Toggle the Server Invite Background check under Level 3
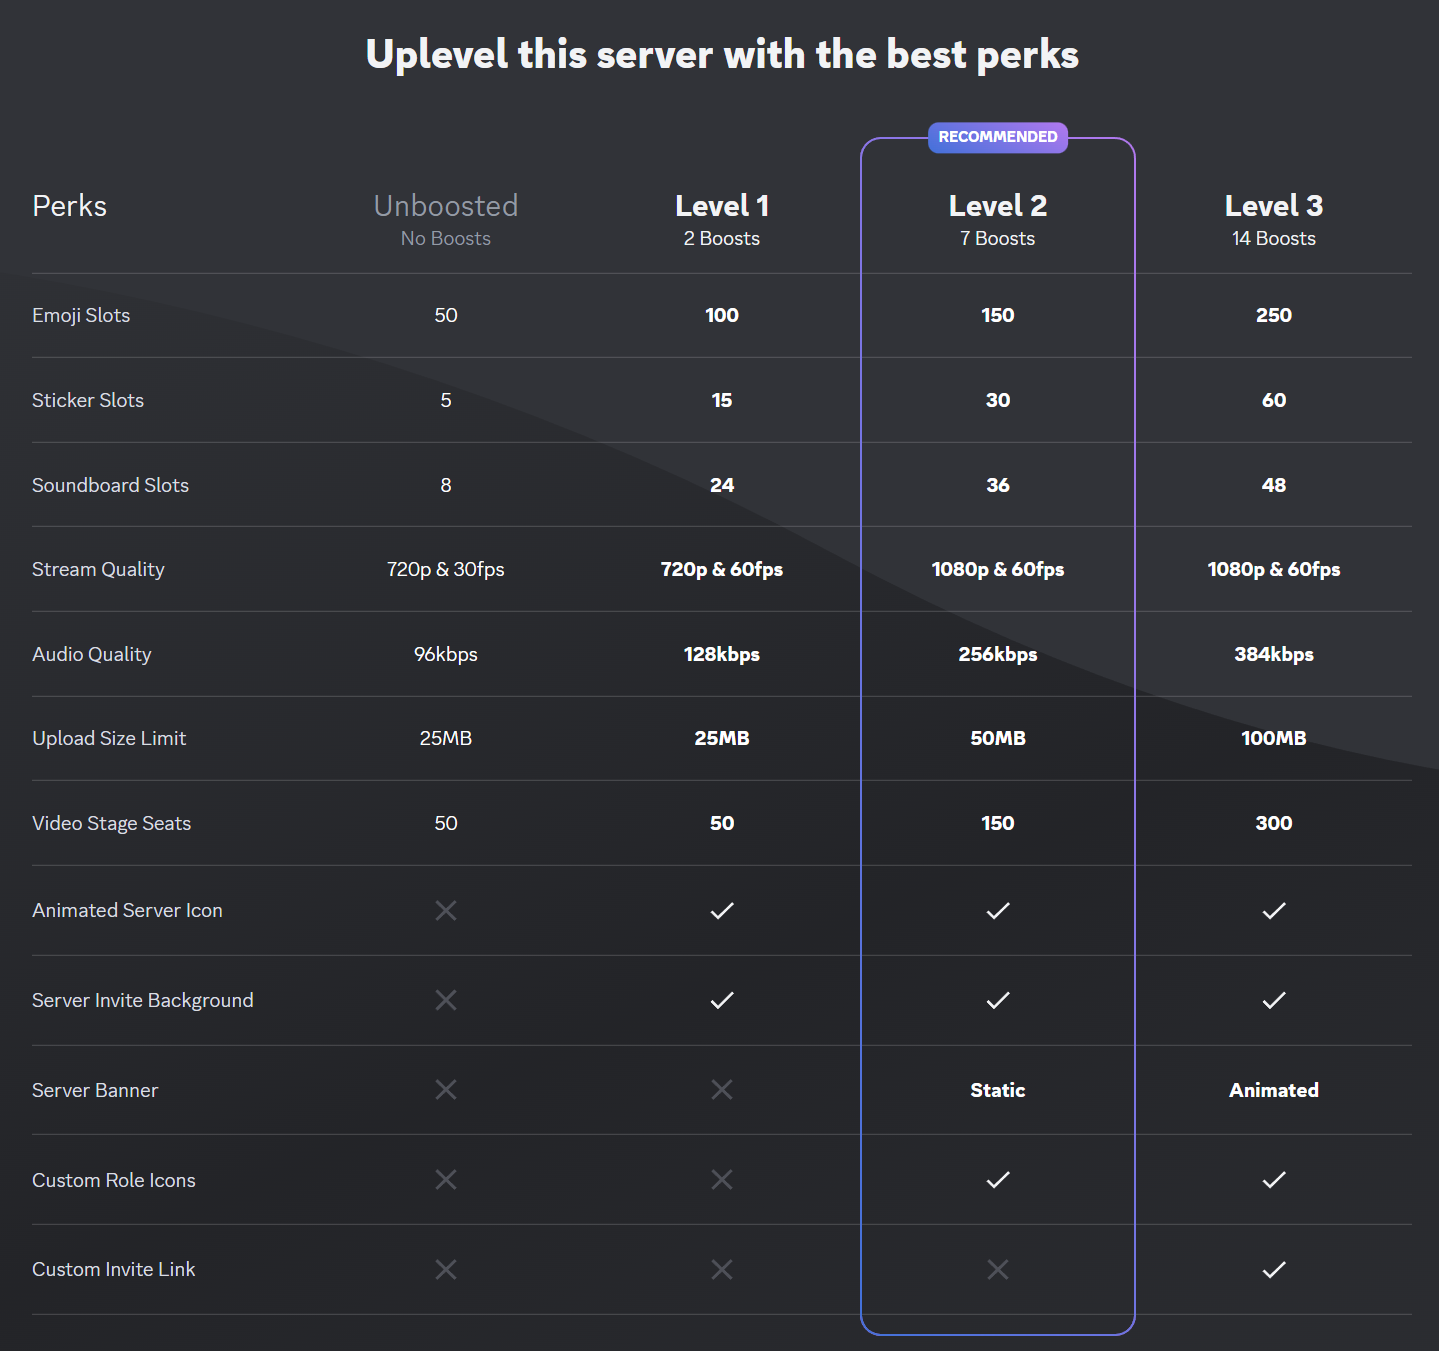 tap(1273, 1000)
